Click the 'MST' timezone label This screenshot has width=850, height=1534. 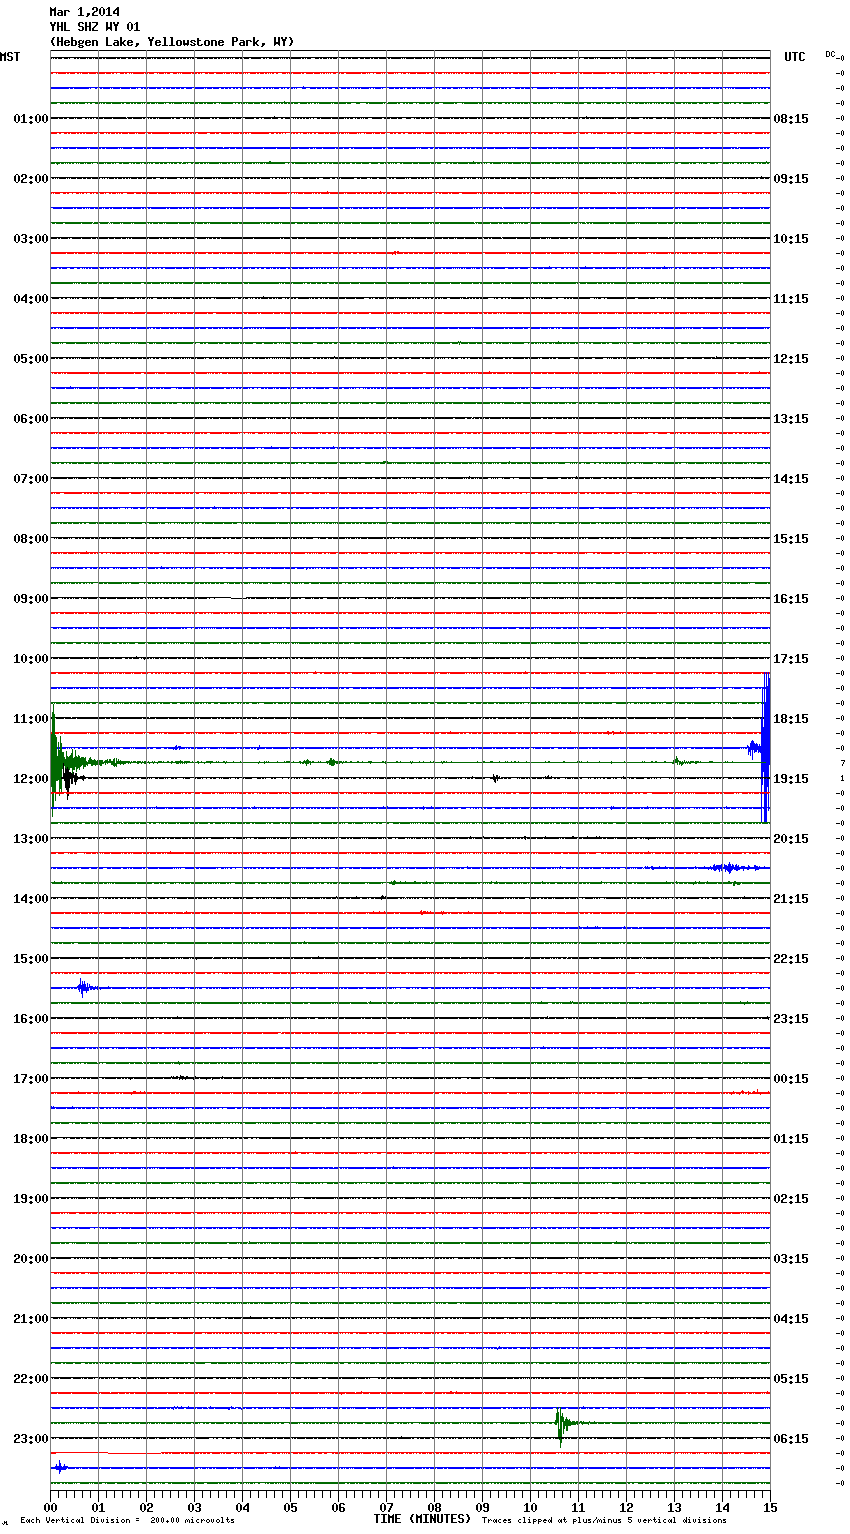[x=10, y=57]
